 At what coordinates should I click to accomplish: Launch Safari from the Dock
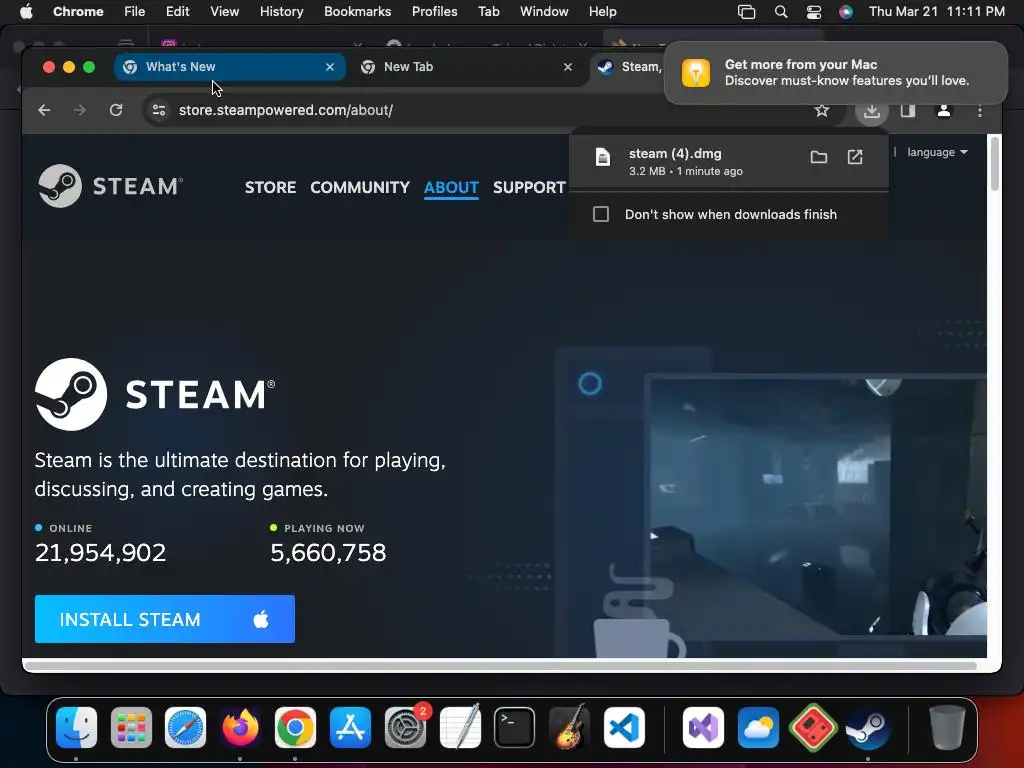click(x=185, y=728)
